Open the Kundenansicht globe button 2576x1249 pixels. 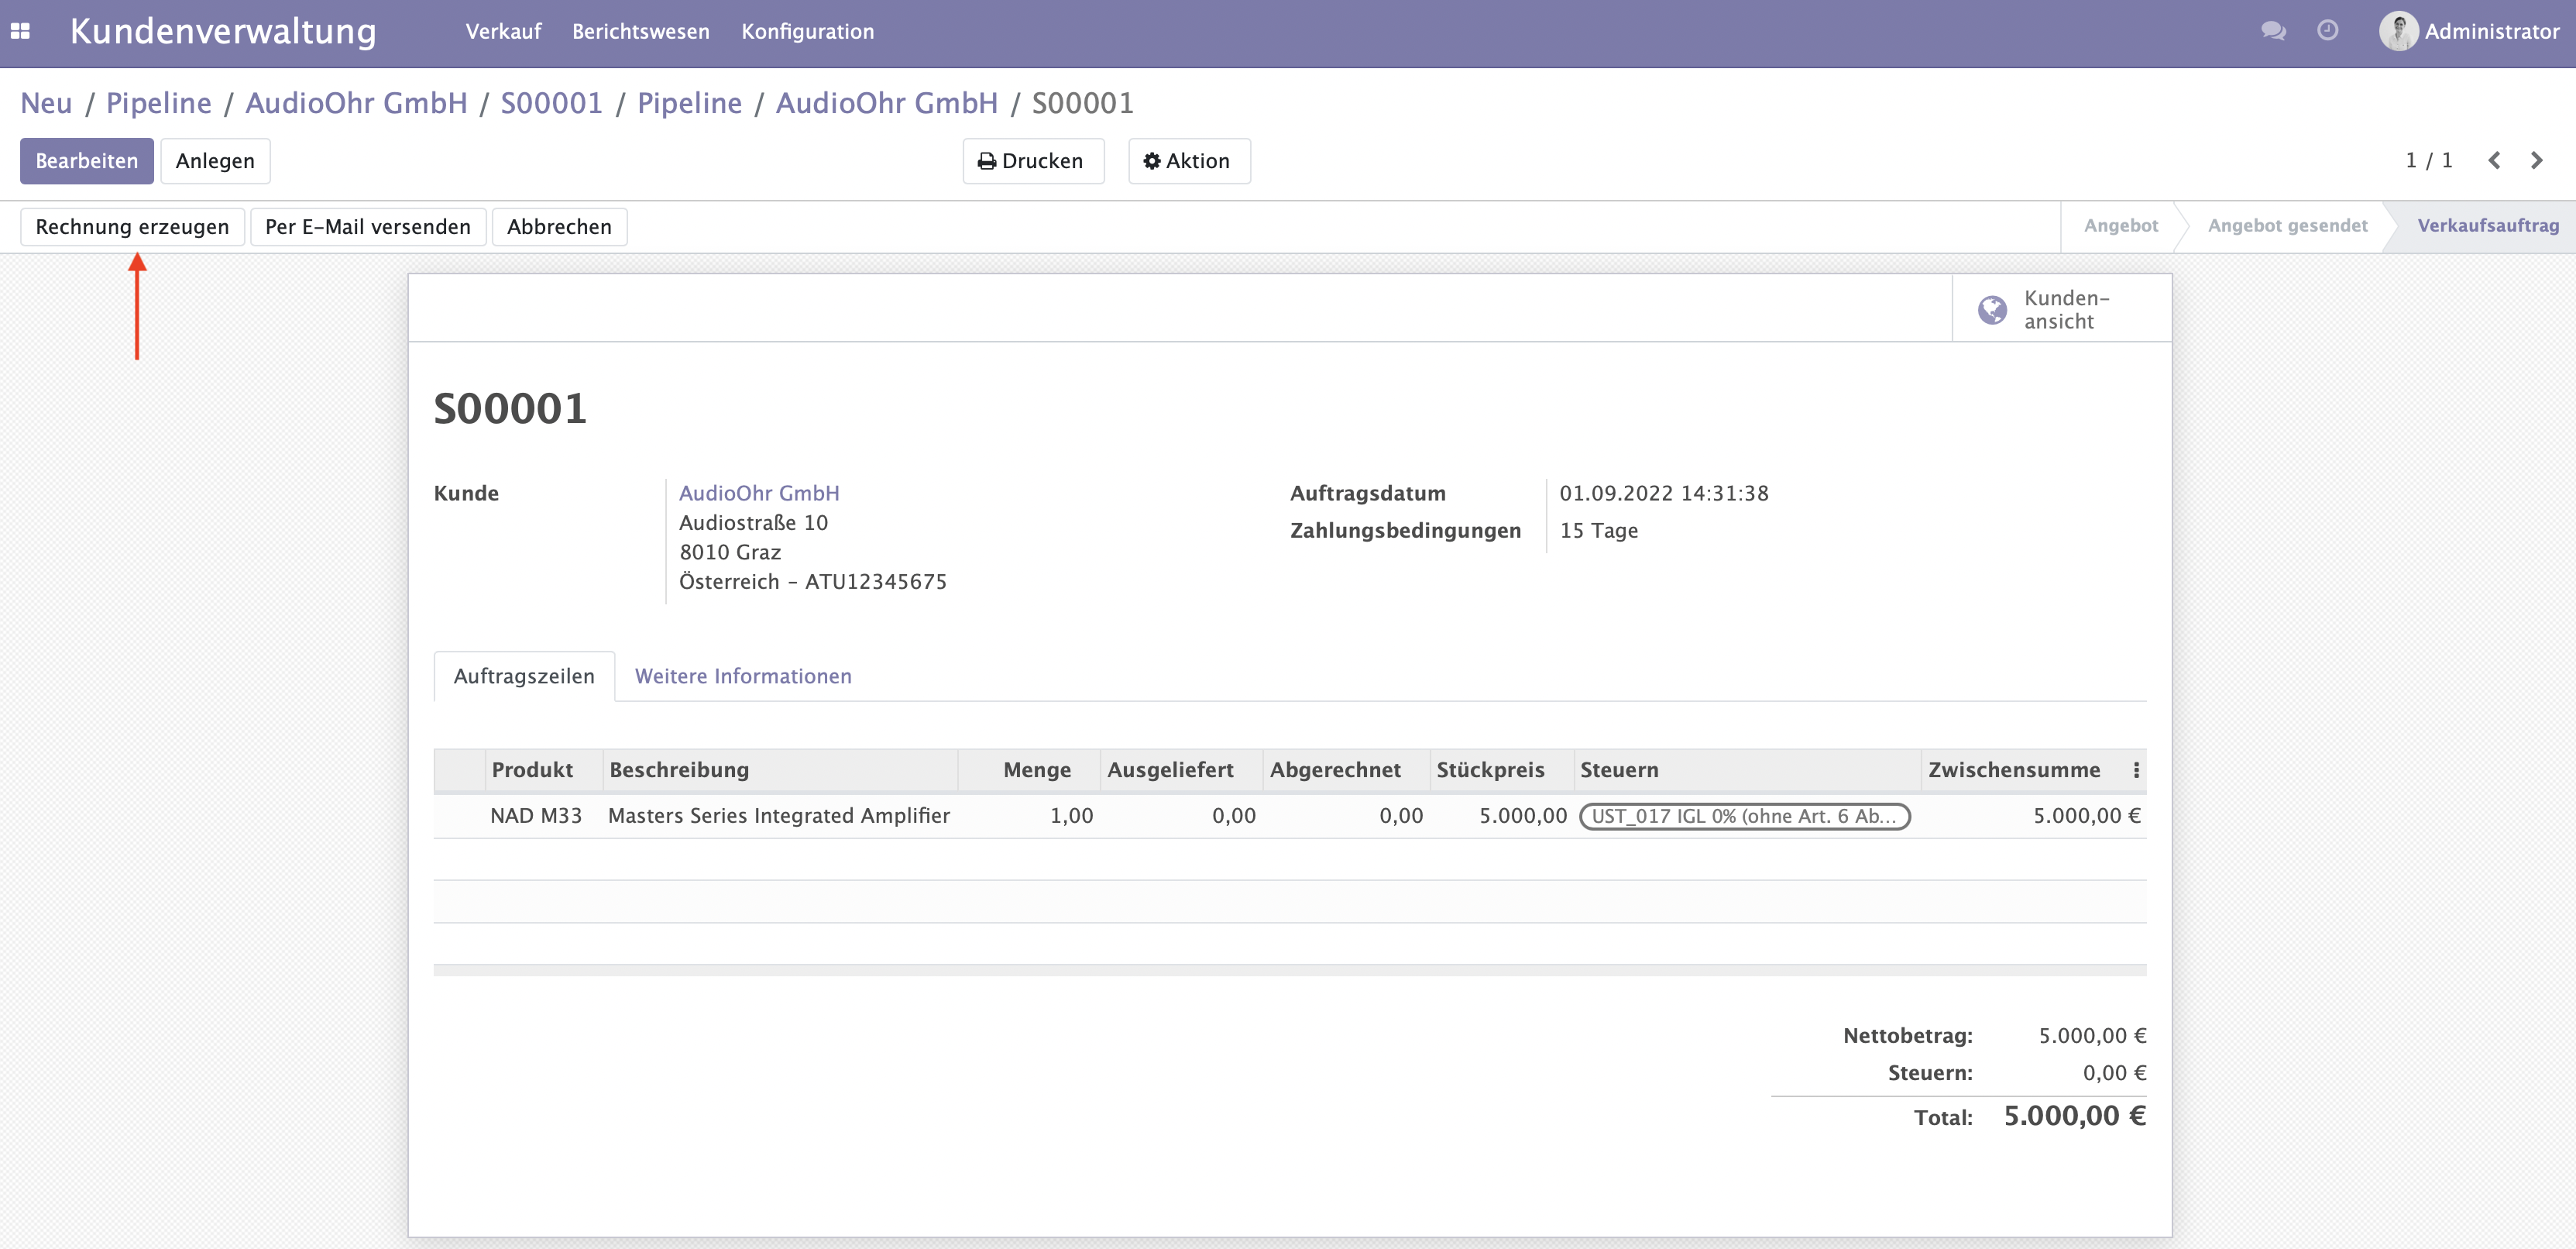tap(2062, 309)
